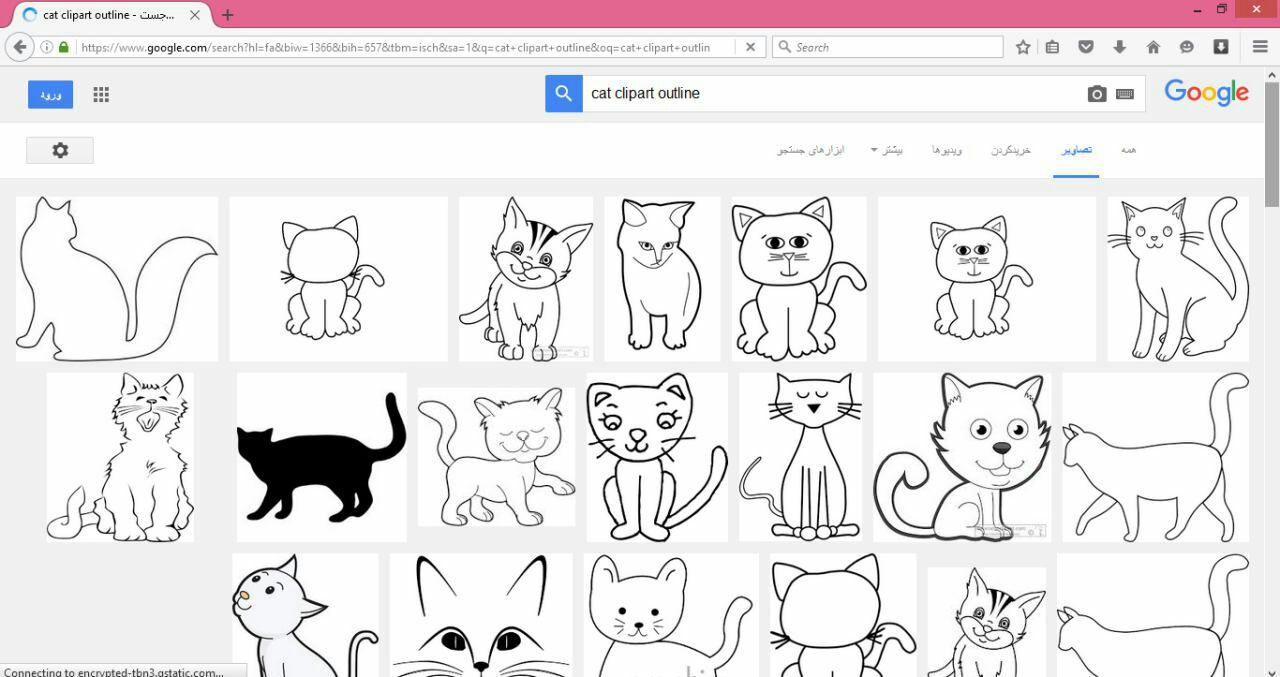
Task: Open the Pocket icon in the toolbar
Action: click(x=1086, y=47)
